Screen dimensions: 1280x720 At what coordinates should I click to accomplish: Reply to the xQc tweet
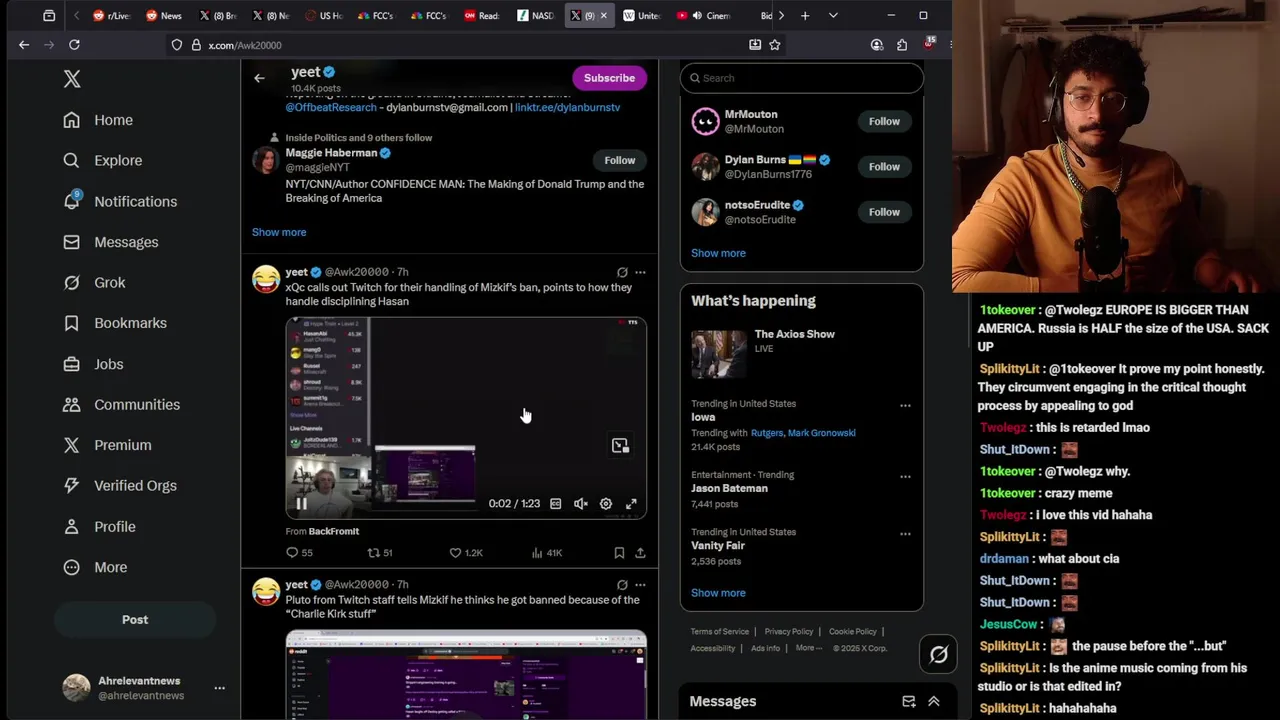(x=299, y=552)
